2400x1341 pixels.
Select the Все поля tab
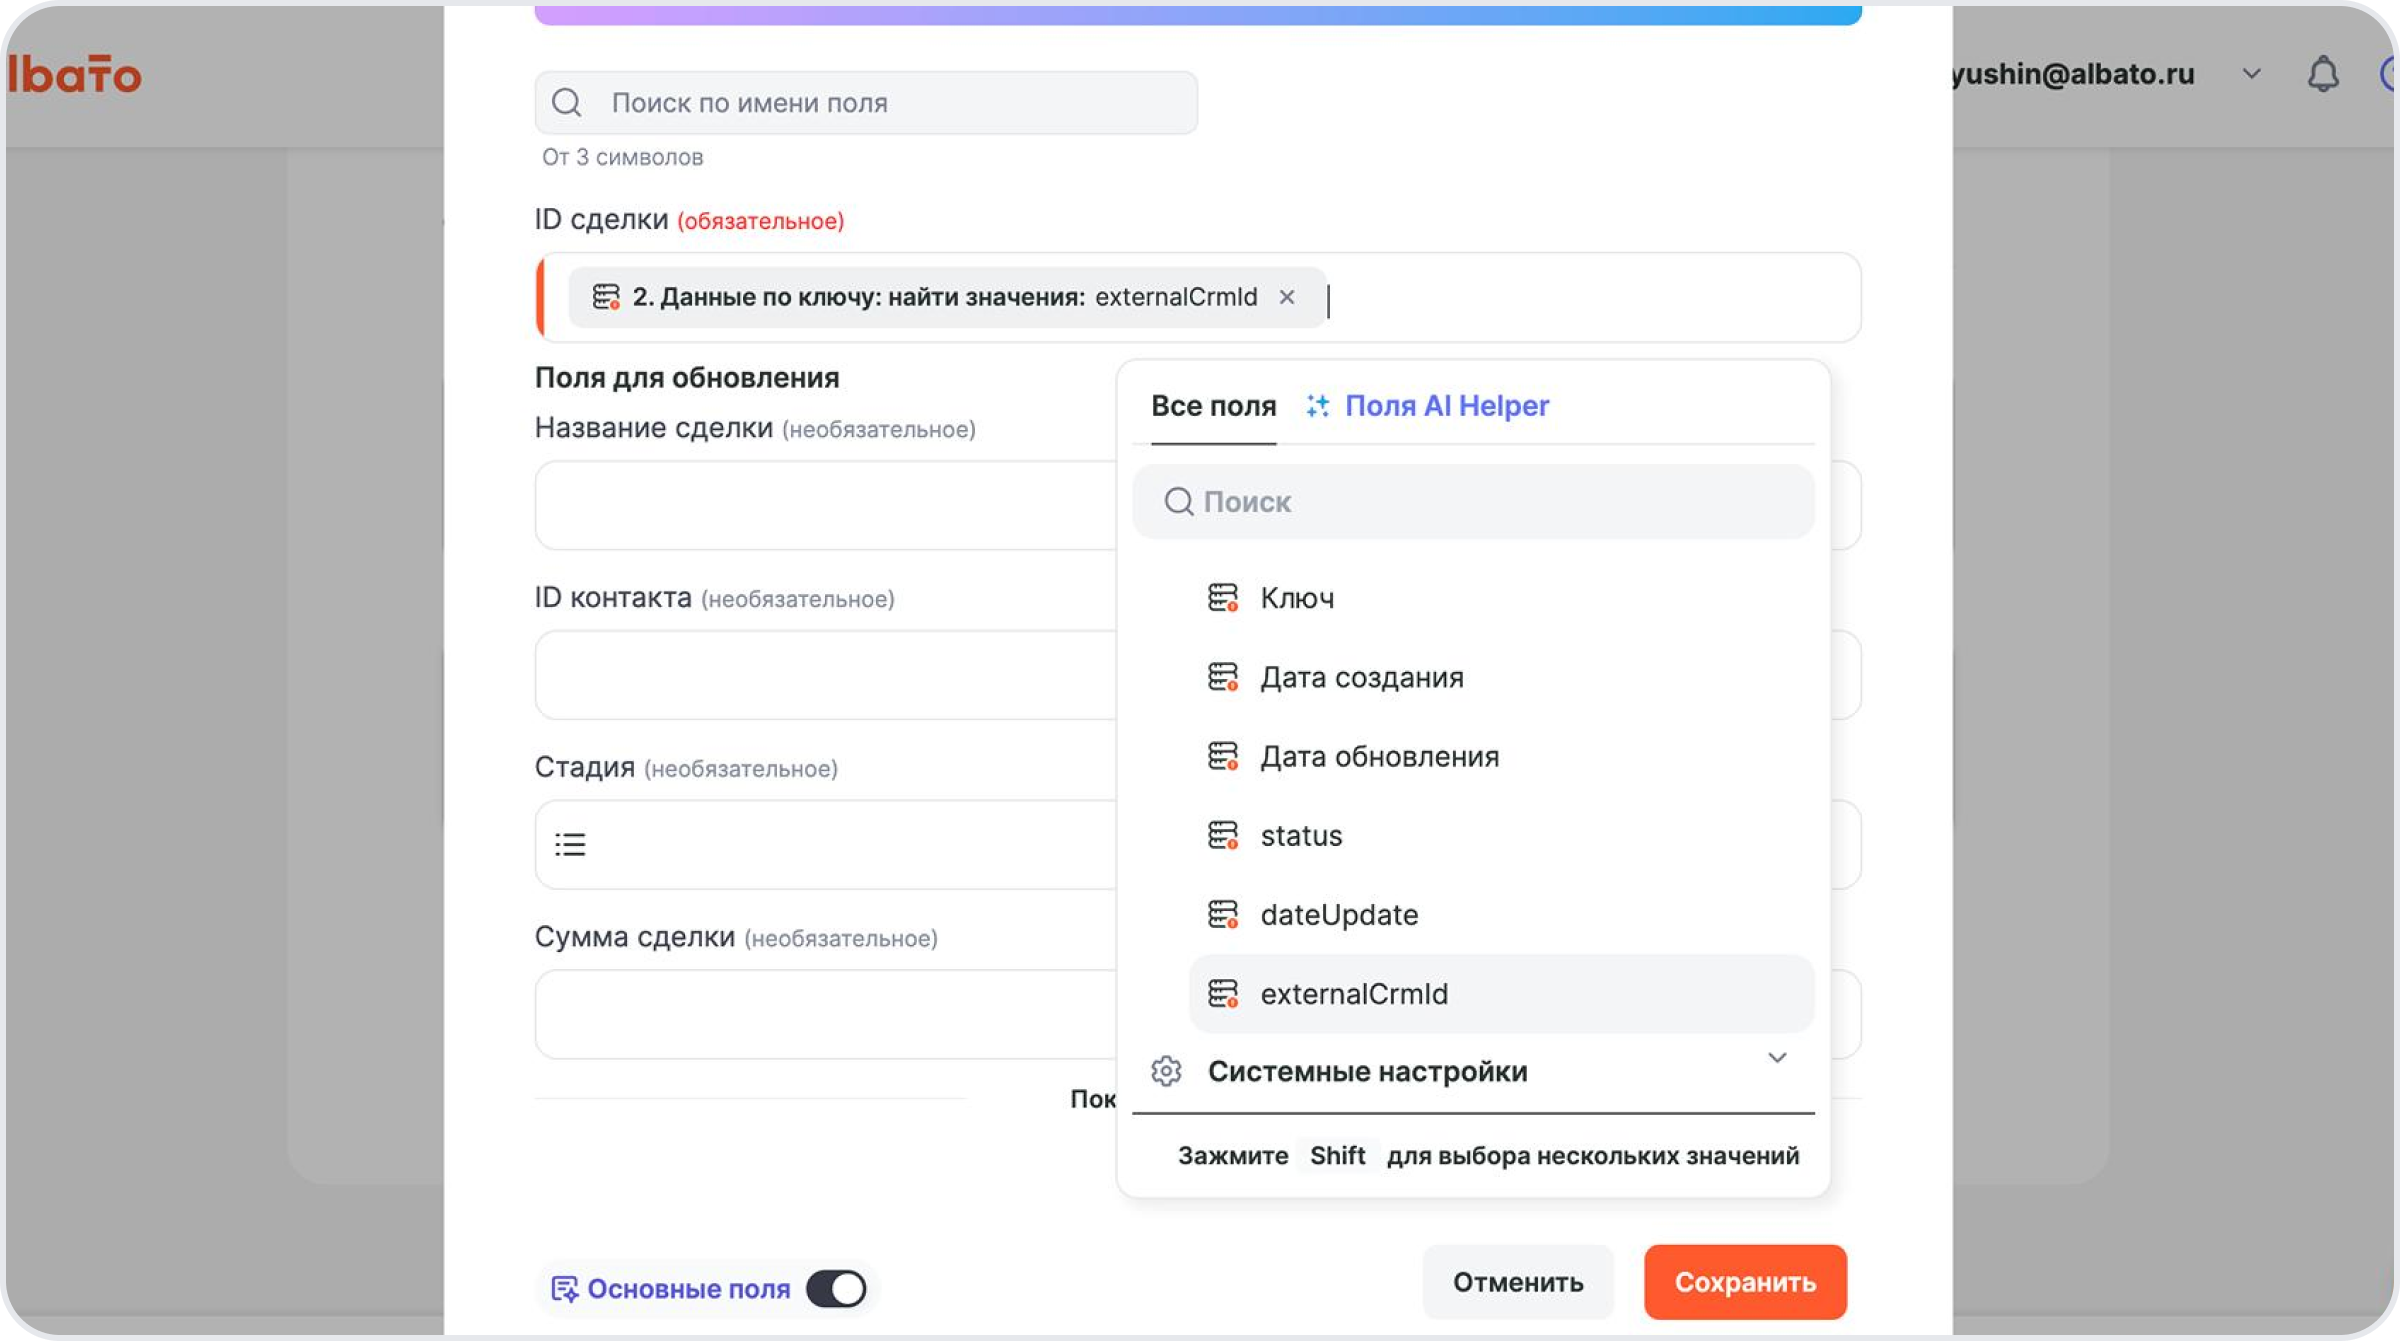pos(1213,406)
